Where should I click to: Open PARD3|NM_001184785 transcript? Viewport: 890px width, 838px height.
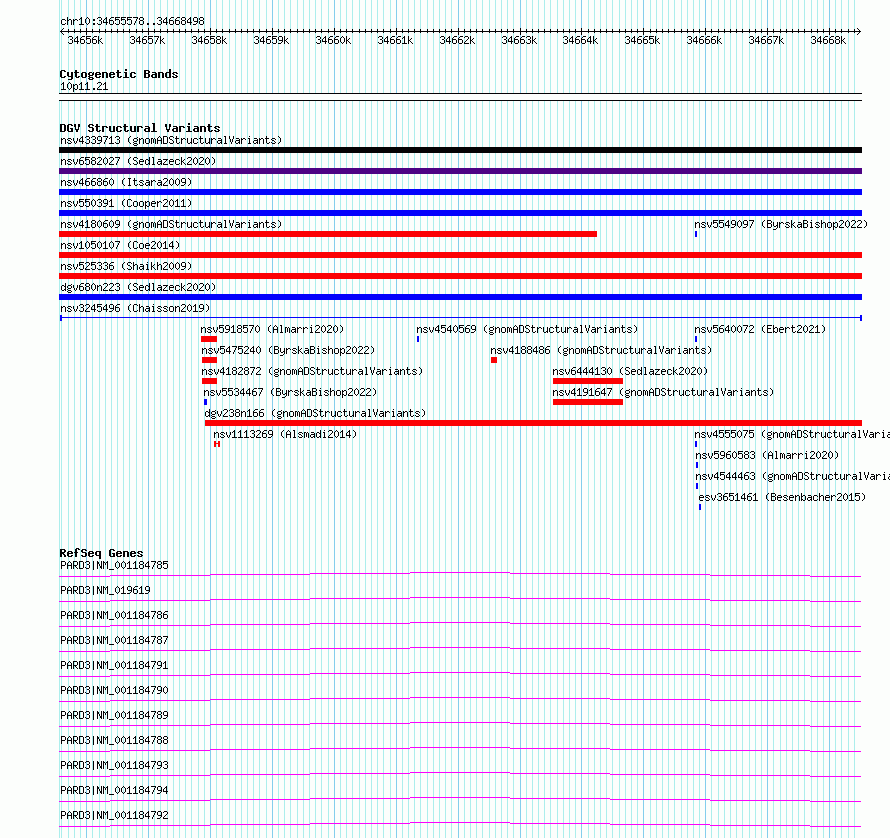[x=114, y=565]
